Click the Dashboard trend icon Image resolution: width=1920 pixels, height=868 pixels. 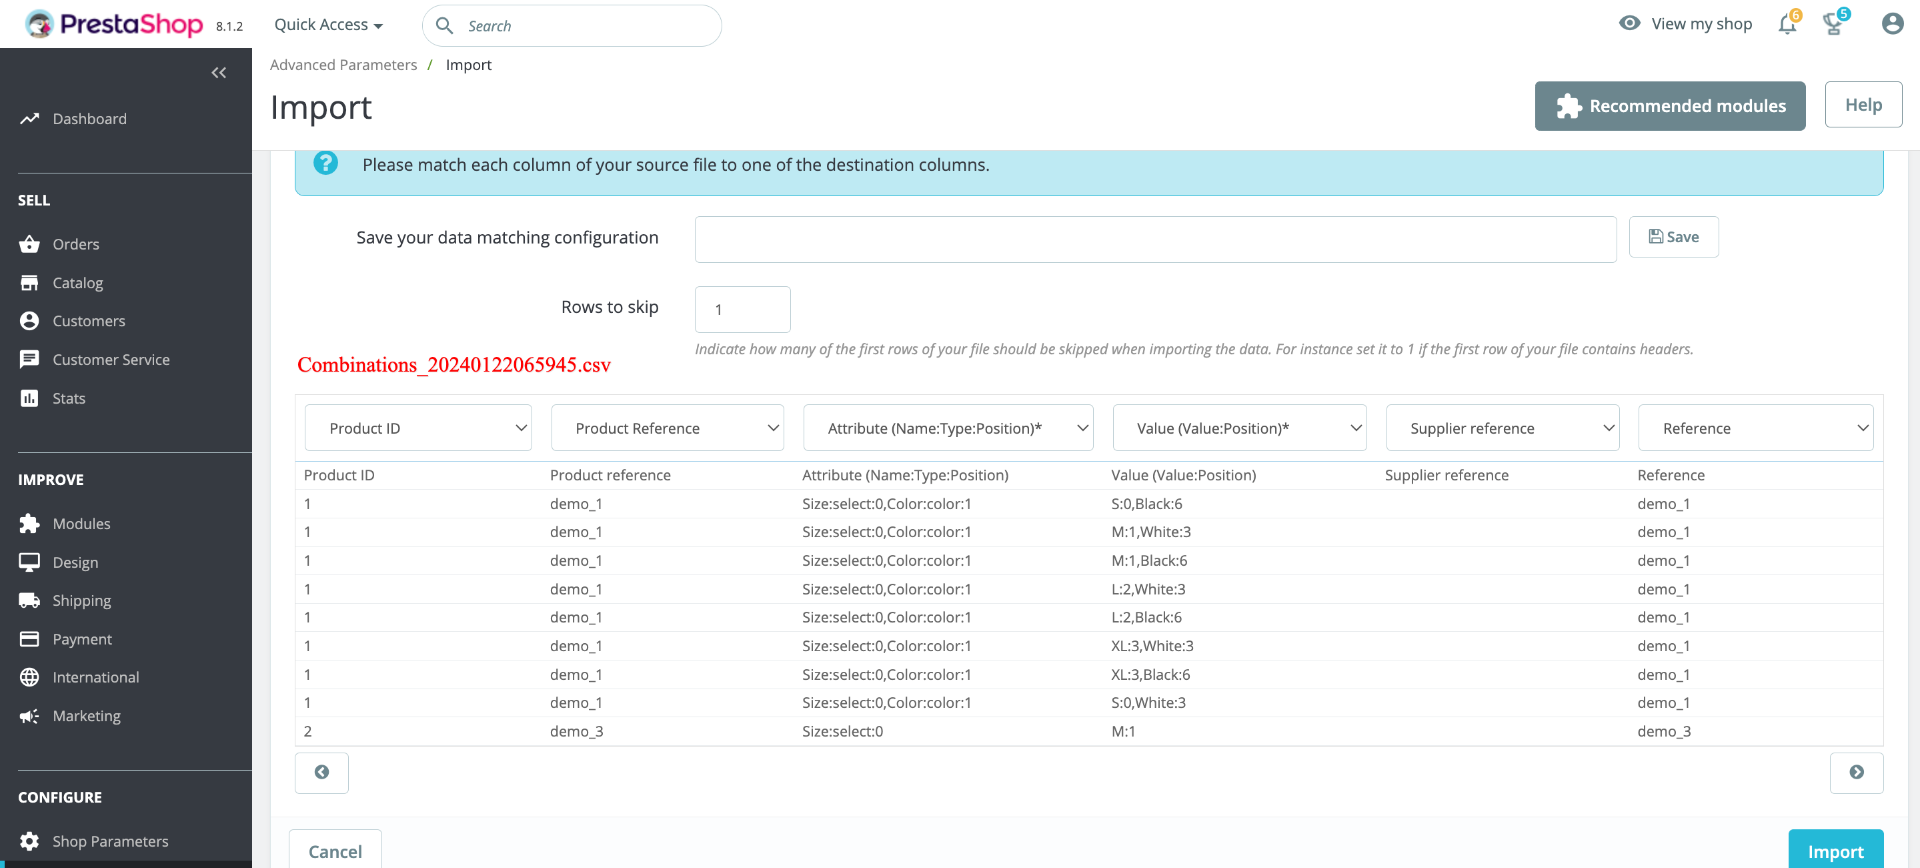(x=29, y=119)
